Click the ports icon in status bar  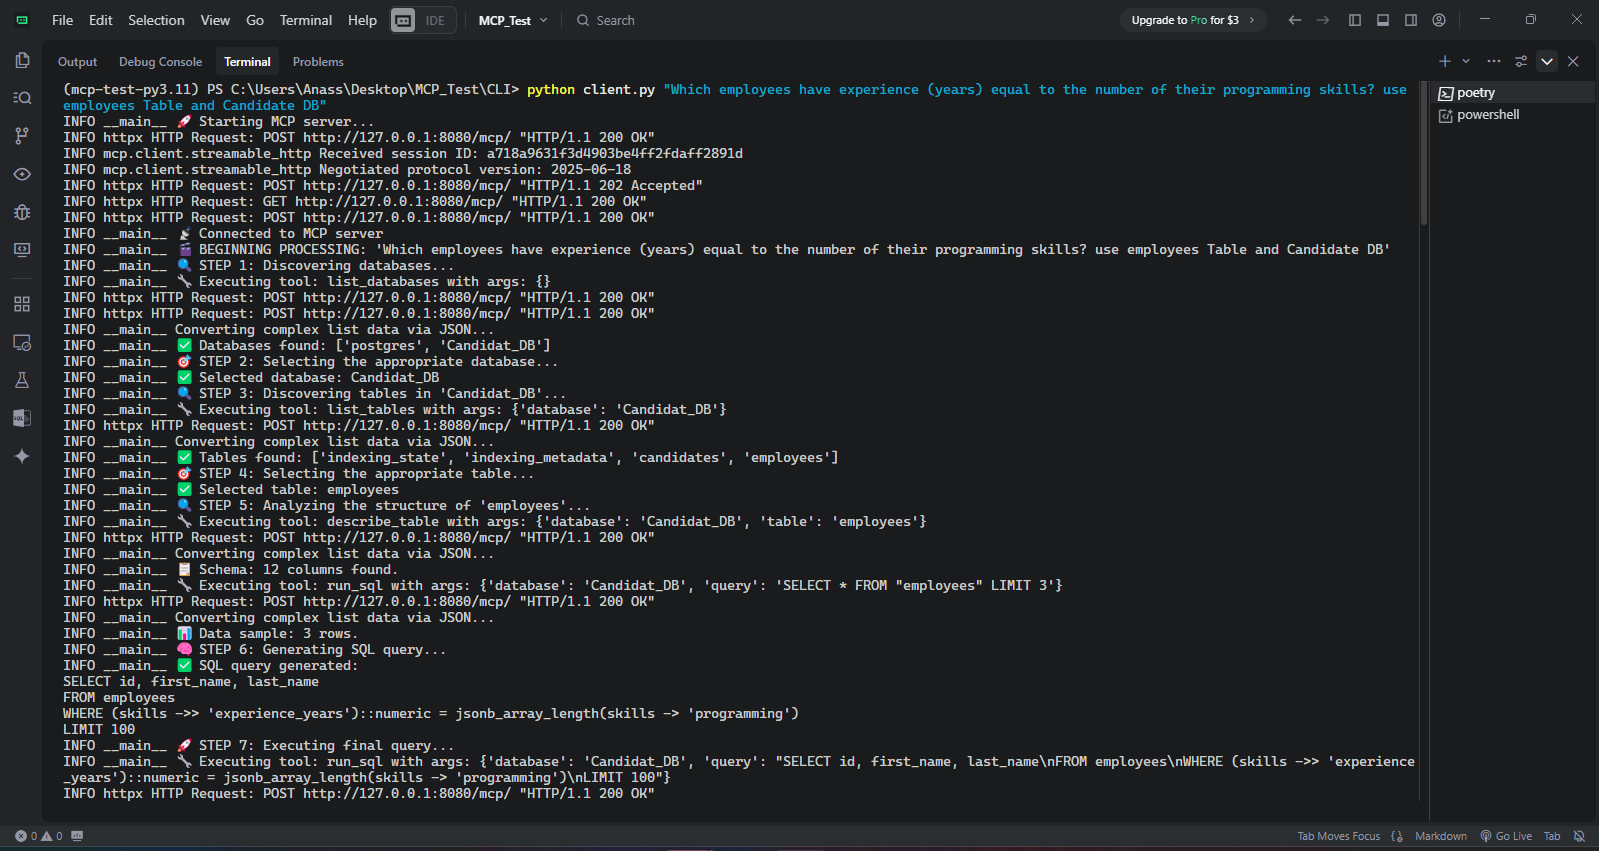click(x=77, y=836)
